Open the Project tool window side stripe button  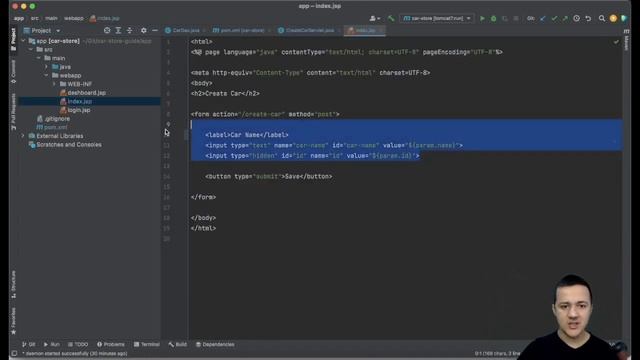(x=13, y=40)
